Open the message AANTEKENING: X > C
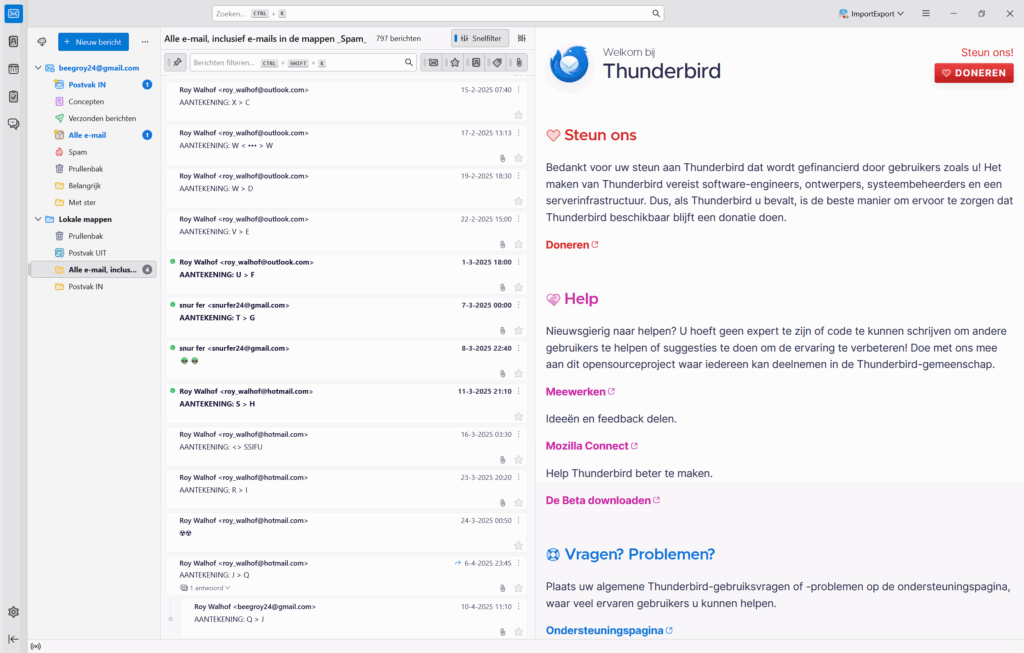 coord(346,102)
